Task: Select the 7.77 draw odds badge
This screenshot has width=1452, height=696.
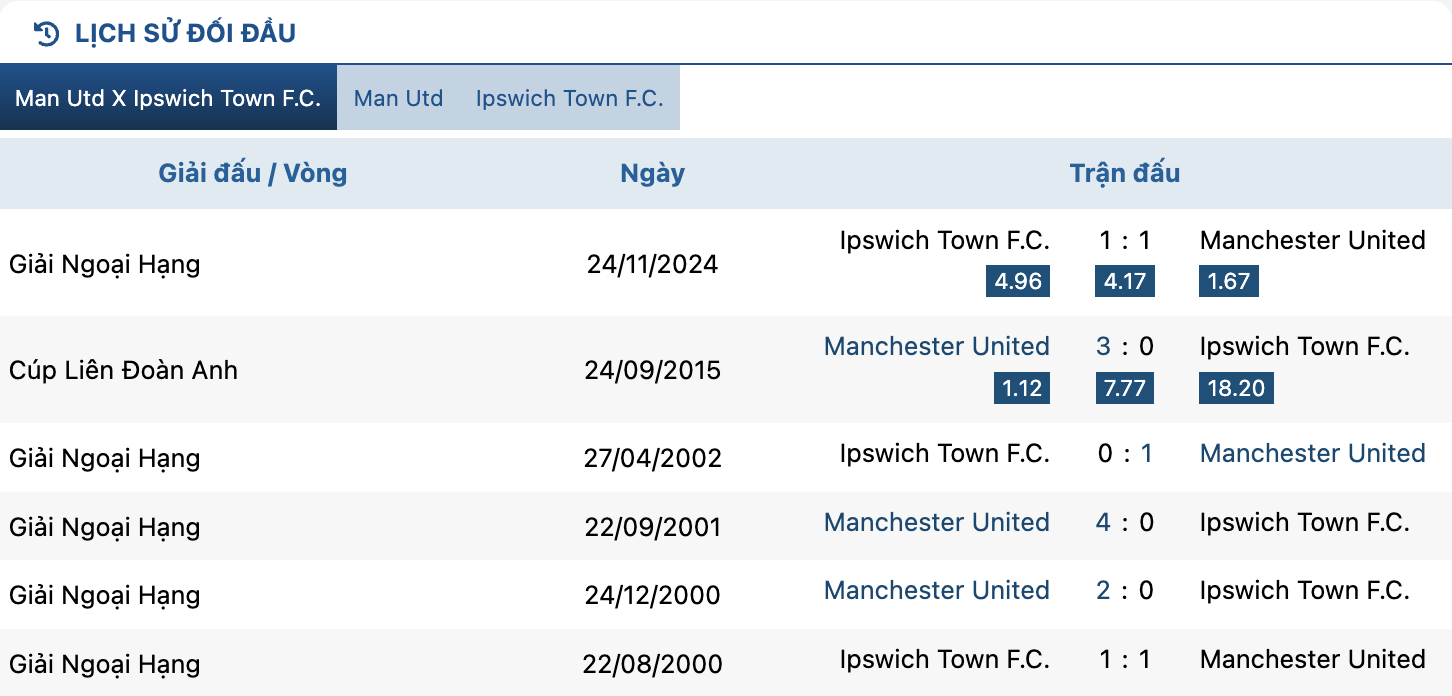Action: coord(1124,388)
